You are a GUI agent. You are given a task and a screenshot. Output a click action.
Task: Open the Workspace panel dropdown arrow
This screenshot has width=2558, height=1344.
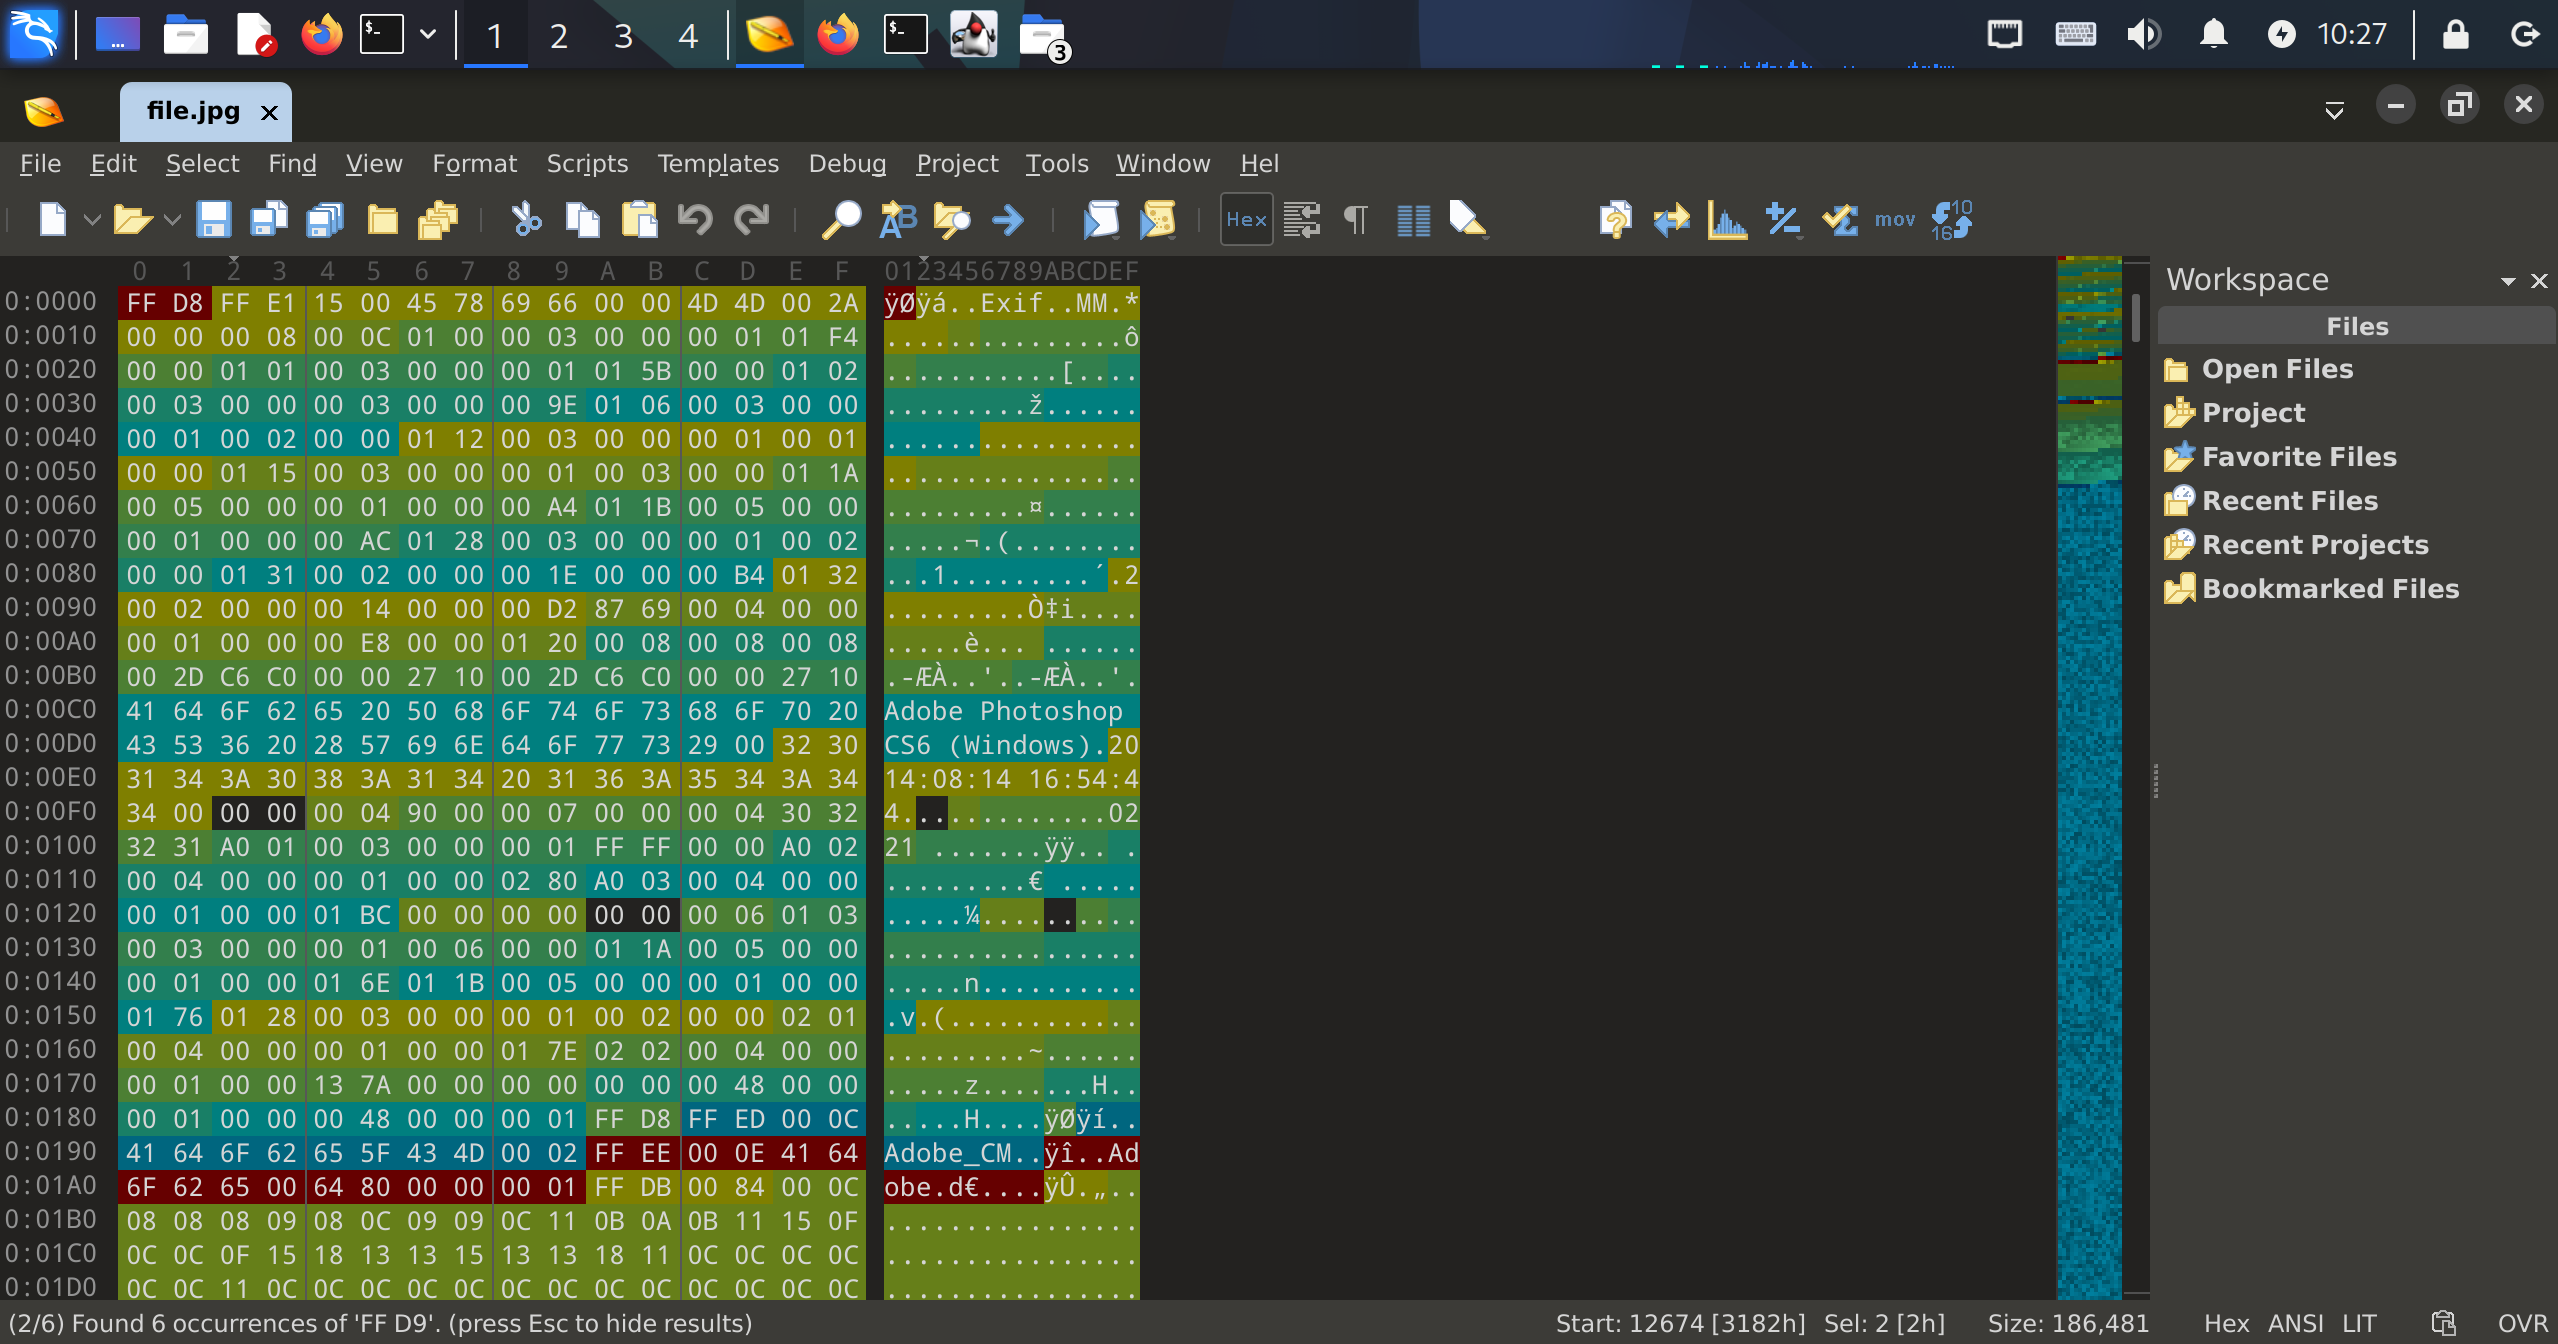[x=2507, y=281]
